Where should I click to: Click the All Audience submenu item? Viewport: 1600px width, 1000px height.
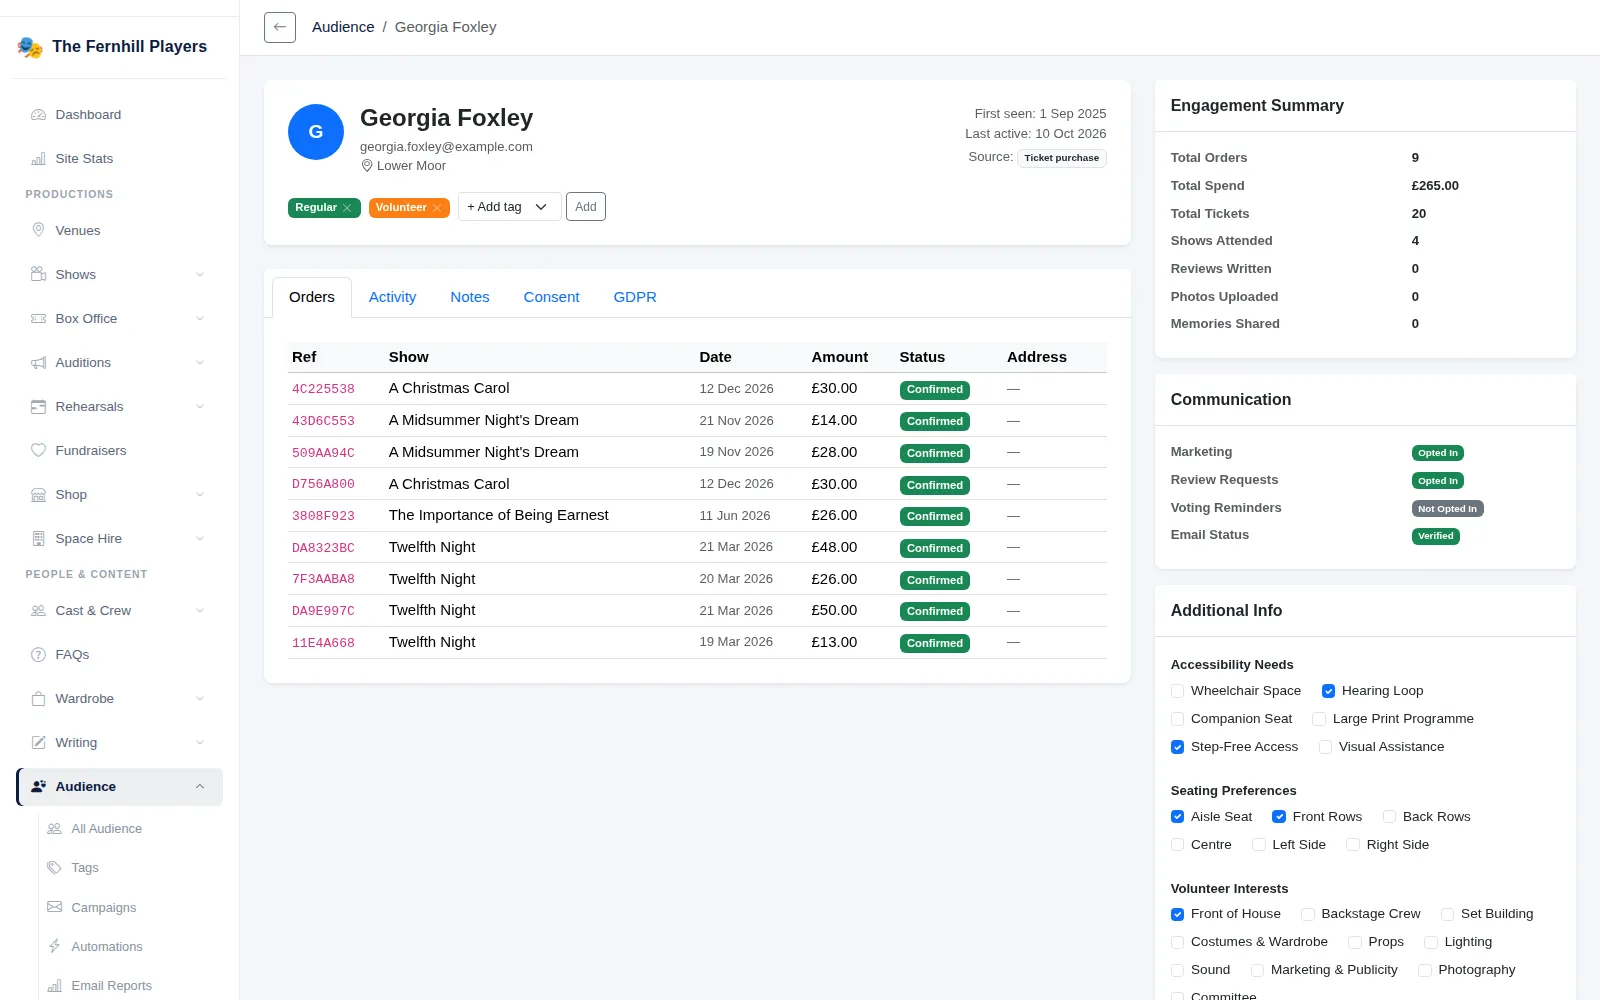click(x=107, y=829)
